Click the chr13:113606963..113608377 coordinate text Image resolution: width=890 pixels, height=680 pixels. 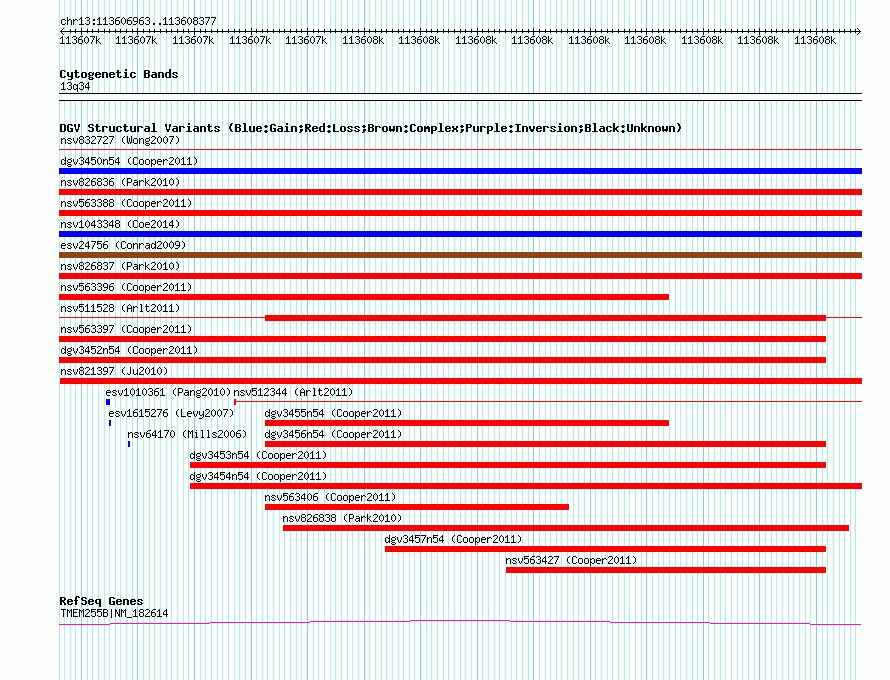[138, 21]
